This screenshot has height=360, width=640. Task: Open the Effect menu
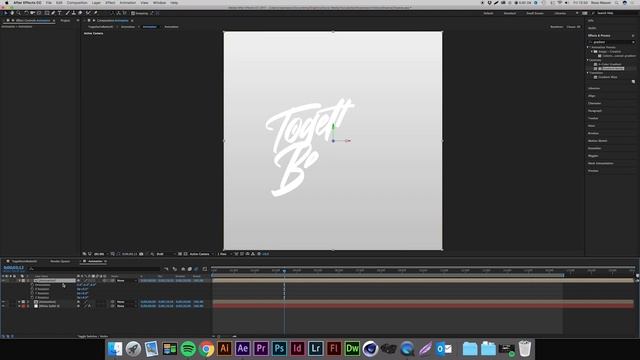click(110, 3)
